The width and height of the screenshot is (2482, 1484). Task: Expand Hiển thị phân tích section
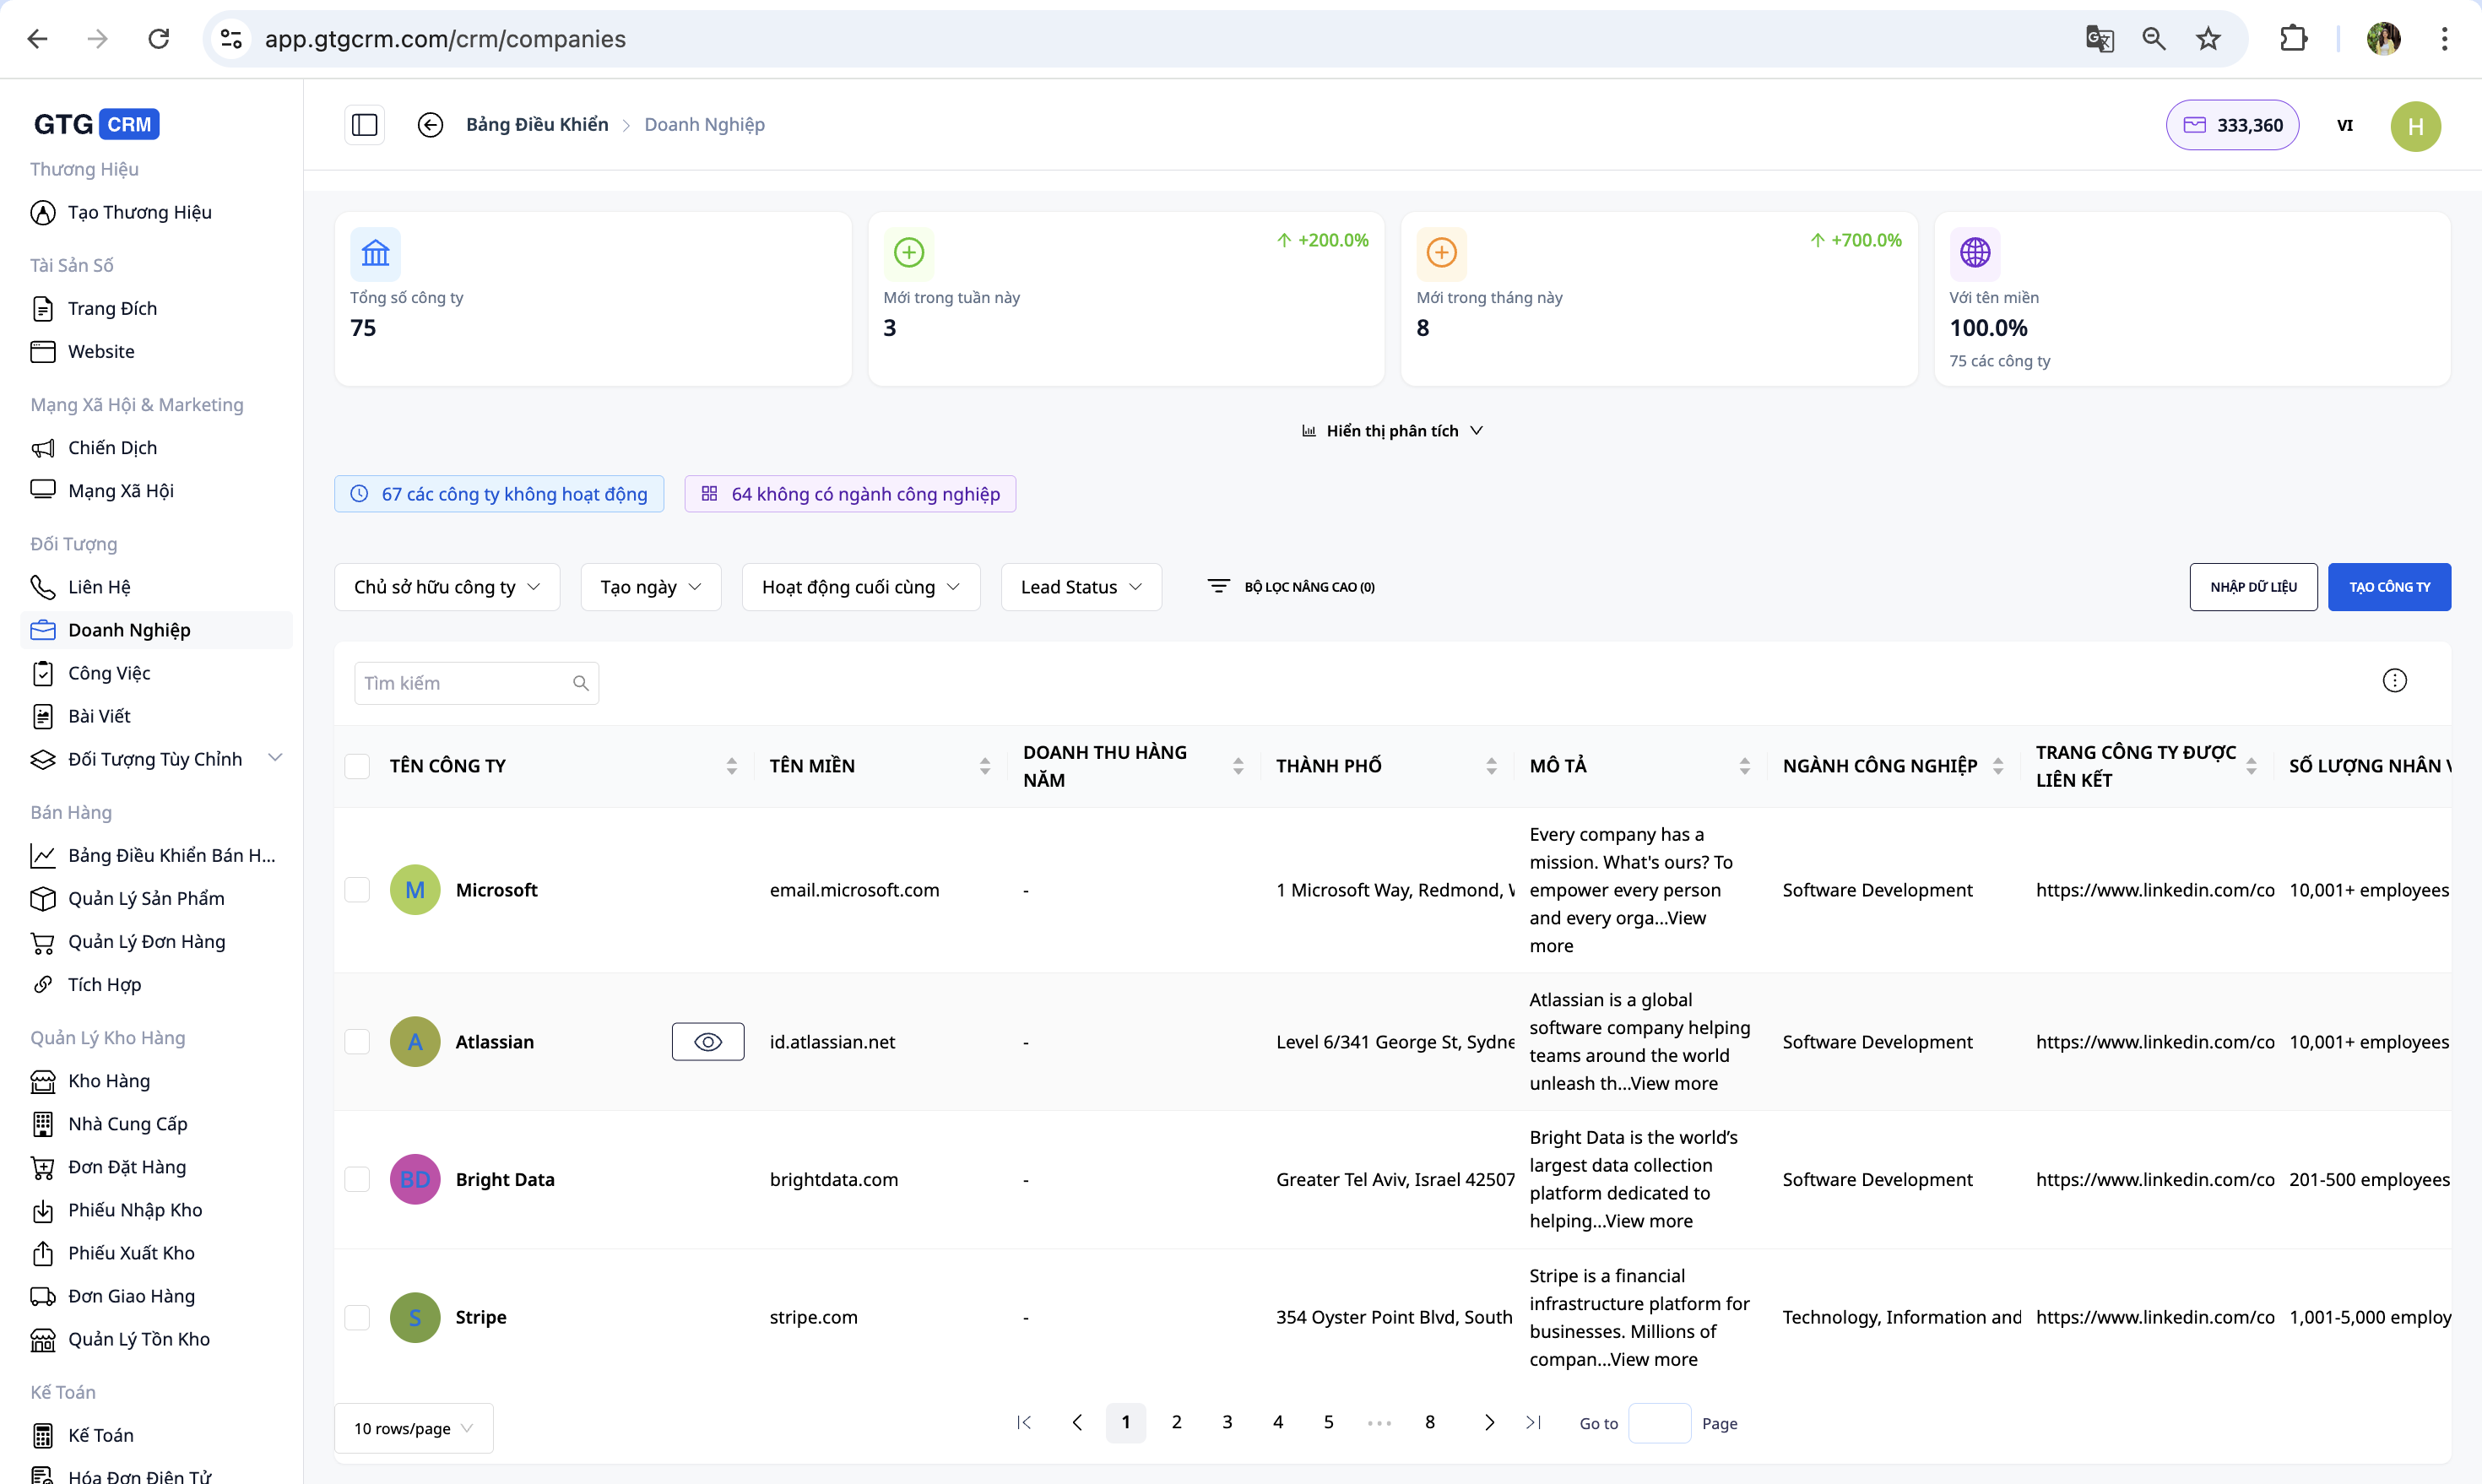1391,431
